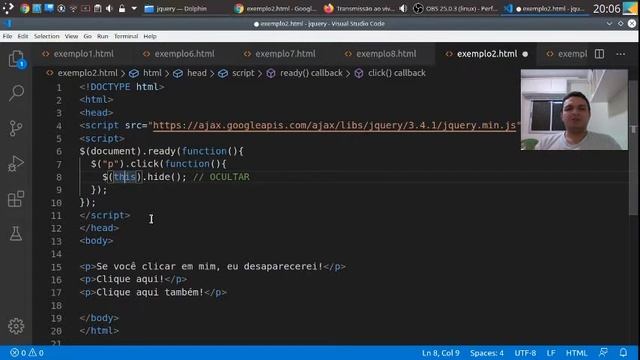Viewport: 640px width, 360px height.
Task: Open notifications bell in status bar
Action: (623, 353)
